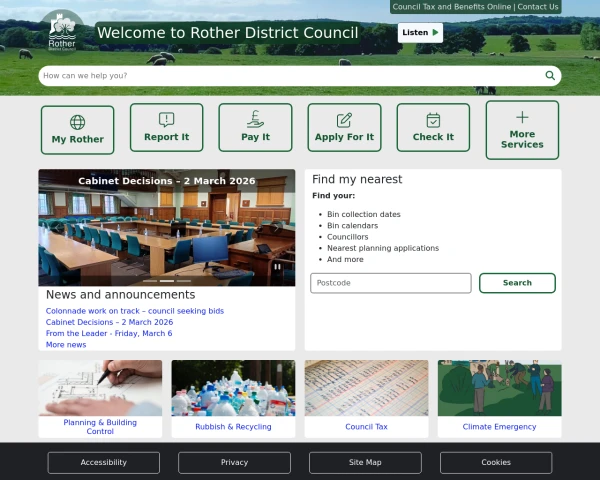Select Accessibility in the footer menu
The height and width of the screenshot is (480, 600).
104,462
